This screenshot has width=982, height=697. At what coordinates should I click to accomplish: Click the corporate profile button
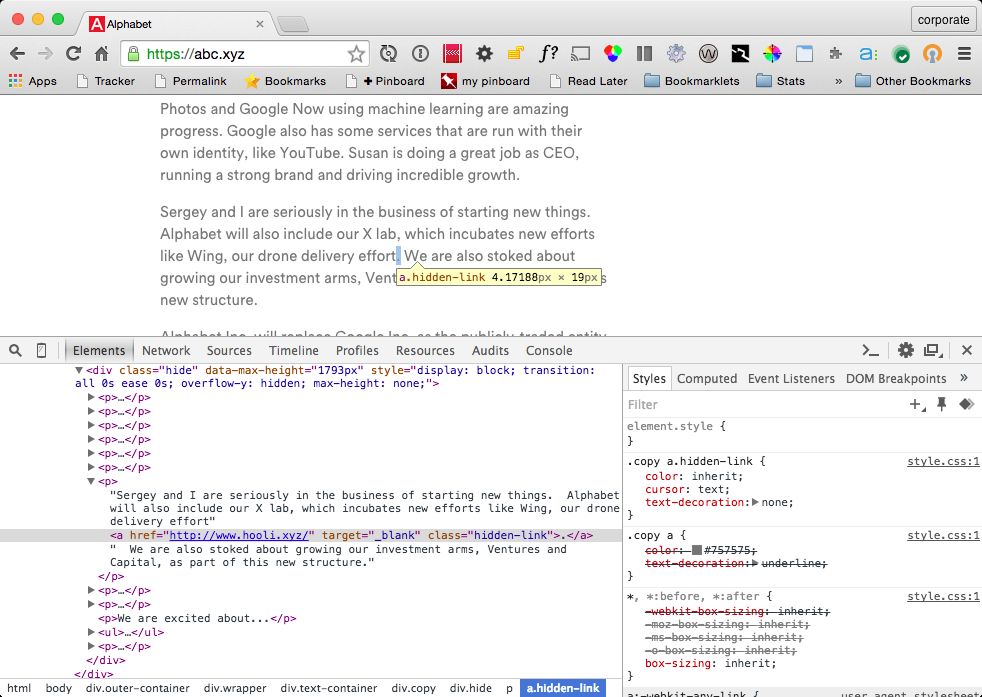point(943,19)
